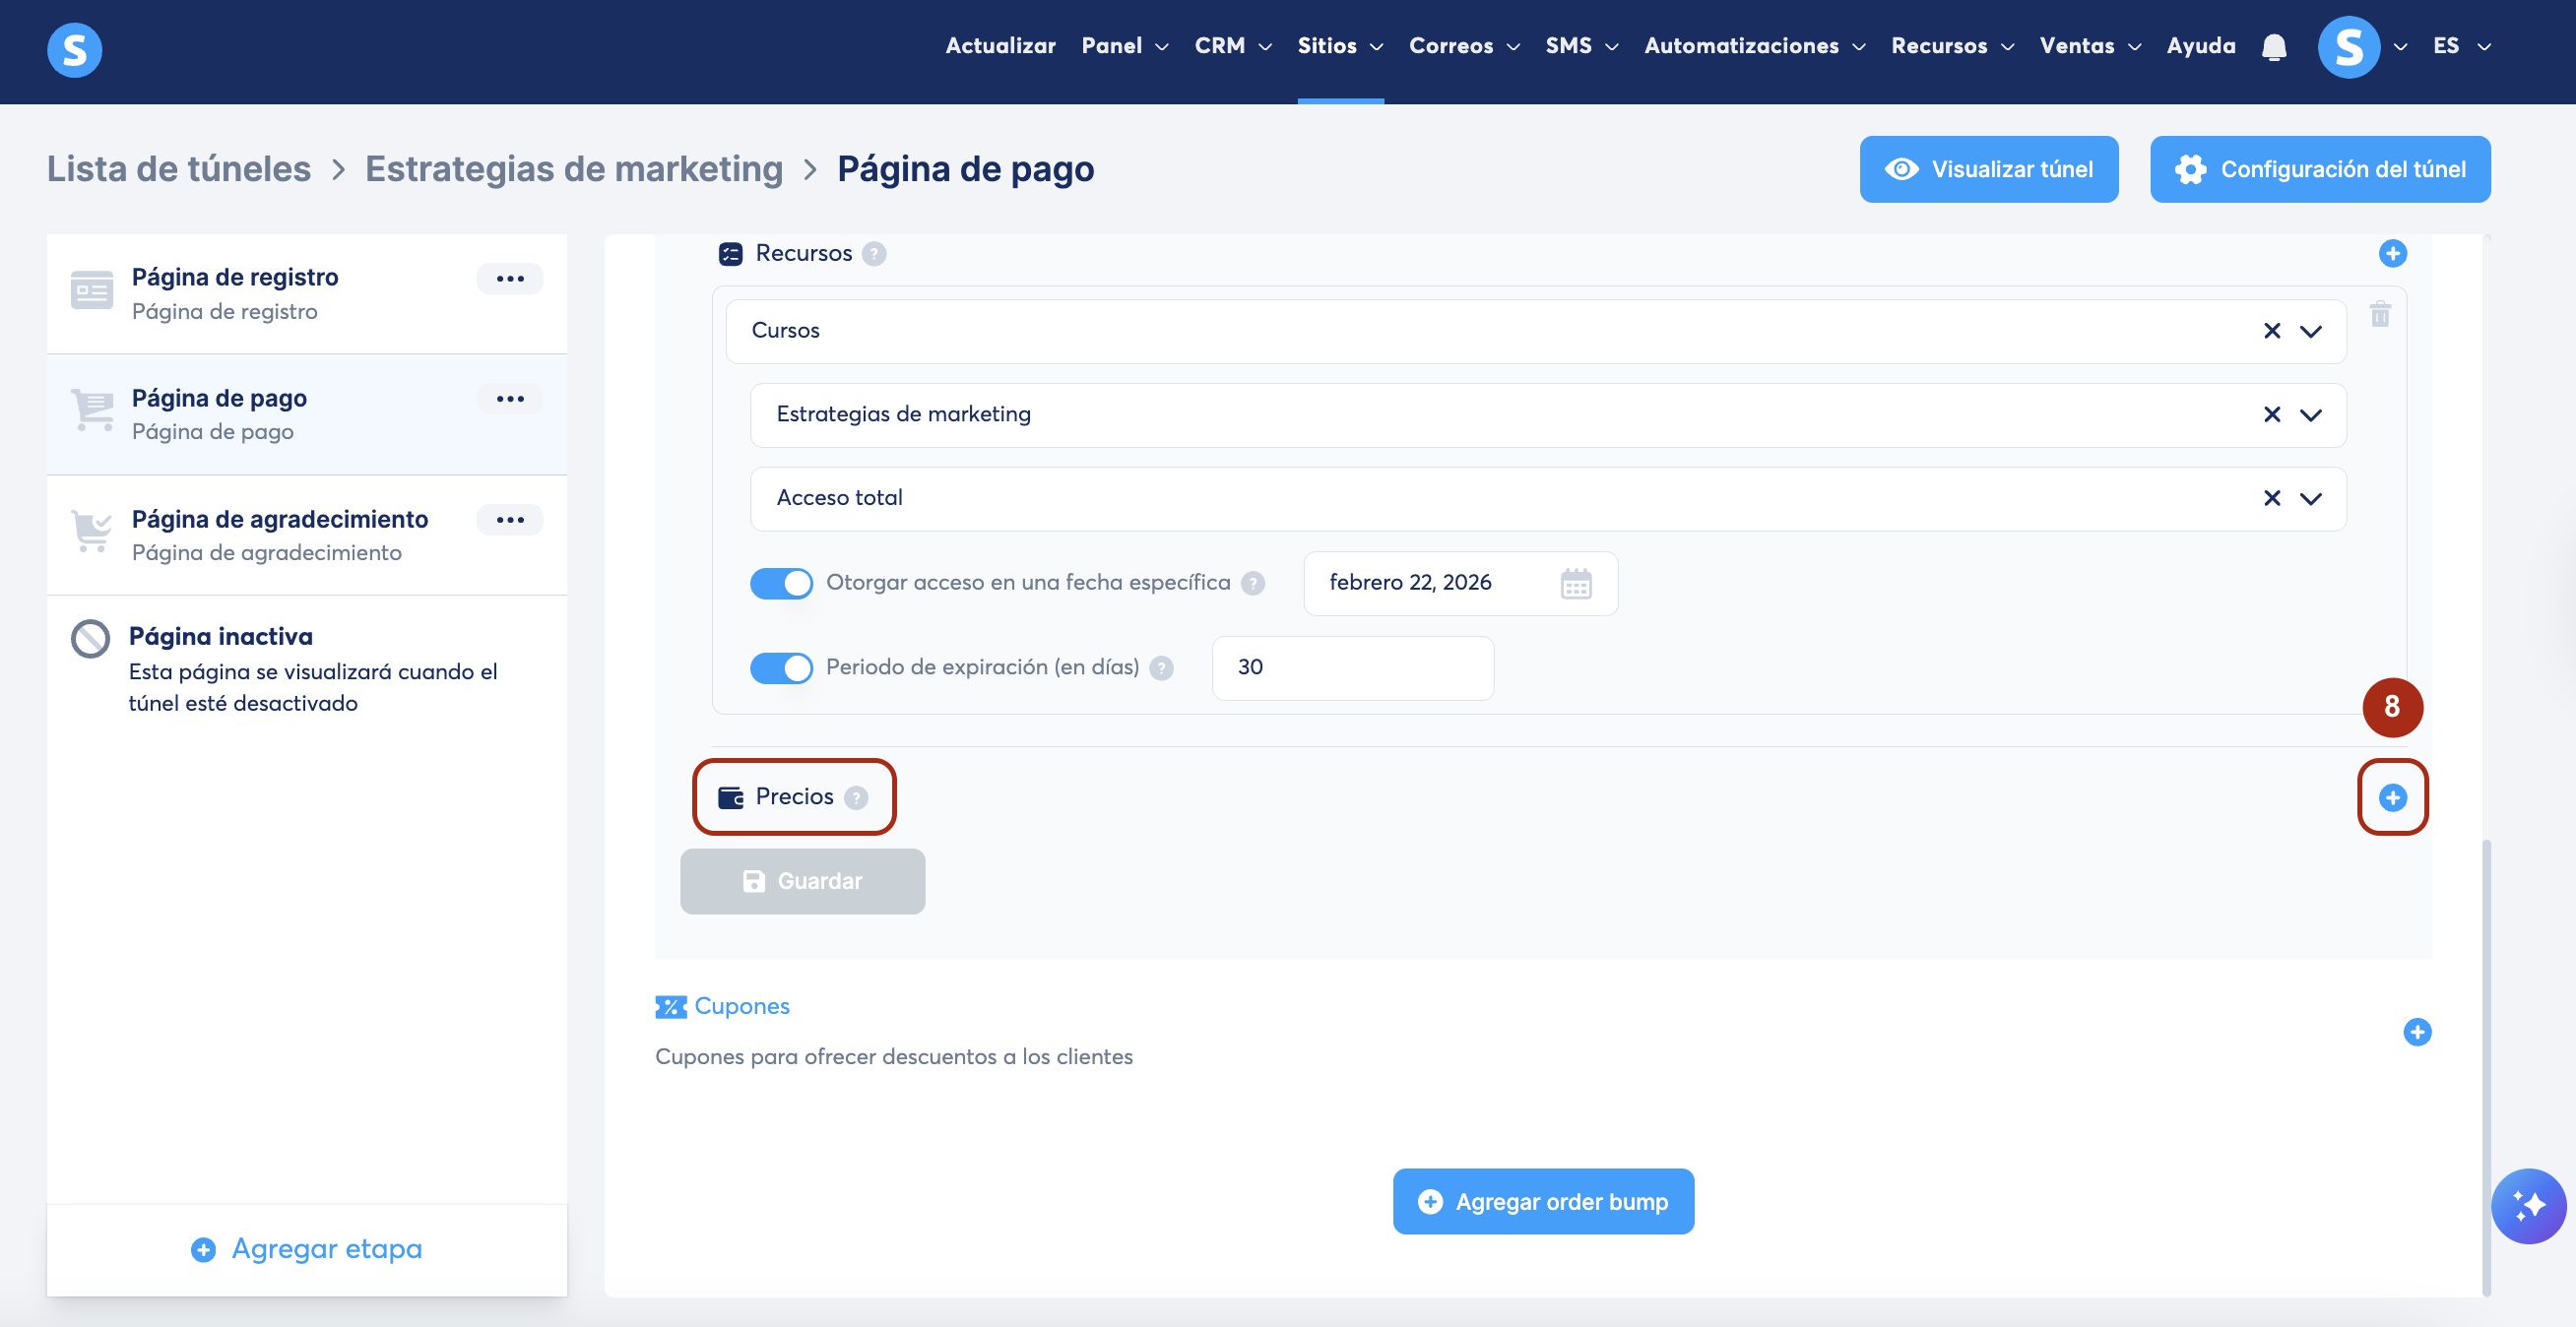This screenshot has height=1327, width=2576.
Task: Click the expiration days input field
Action: [x=1352, y=667]
